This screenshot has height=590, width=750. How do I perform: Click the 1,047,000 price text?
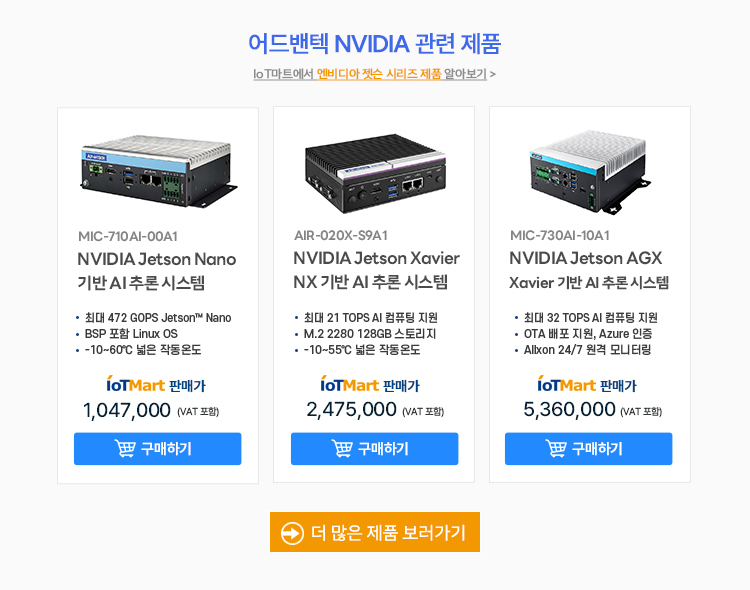[x=126, y=410]
